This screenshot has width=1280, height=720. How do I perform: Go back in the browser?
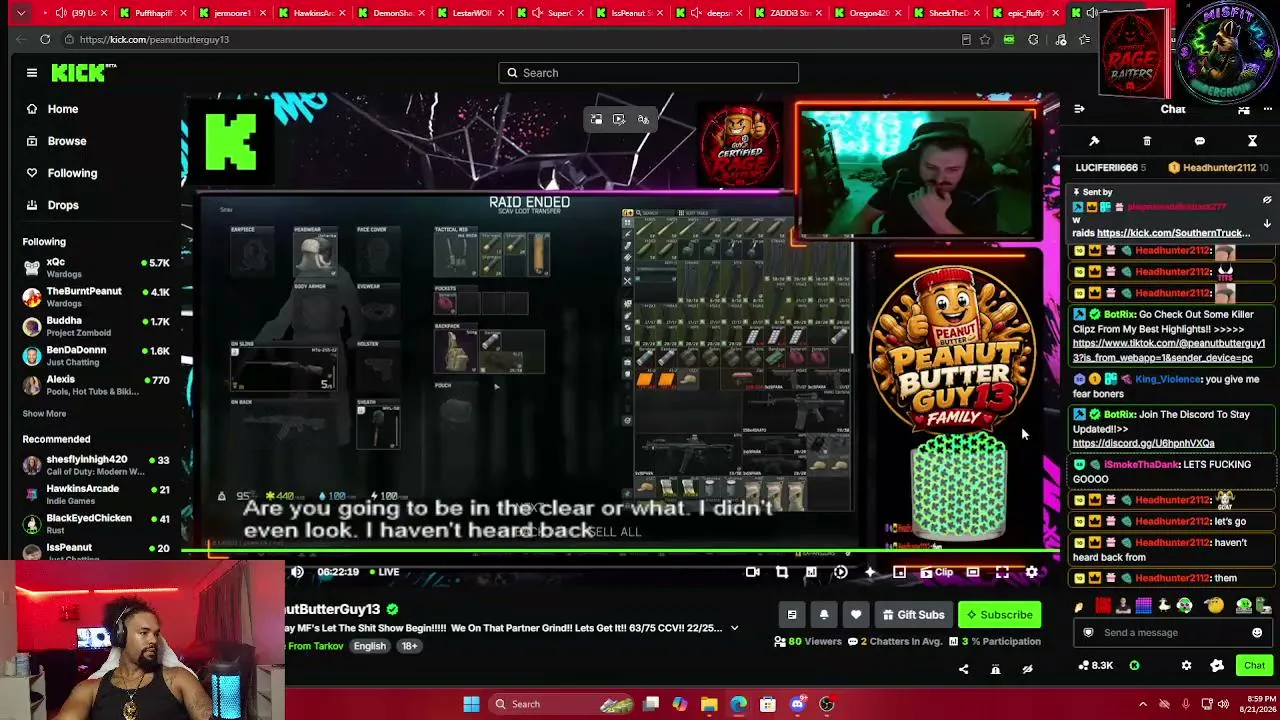21,39
